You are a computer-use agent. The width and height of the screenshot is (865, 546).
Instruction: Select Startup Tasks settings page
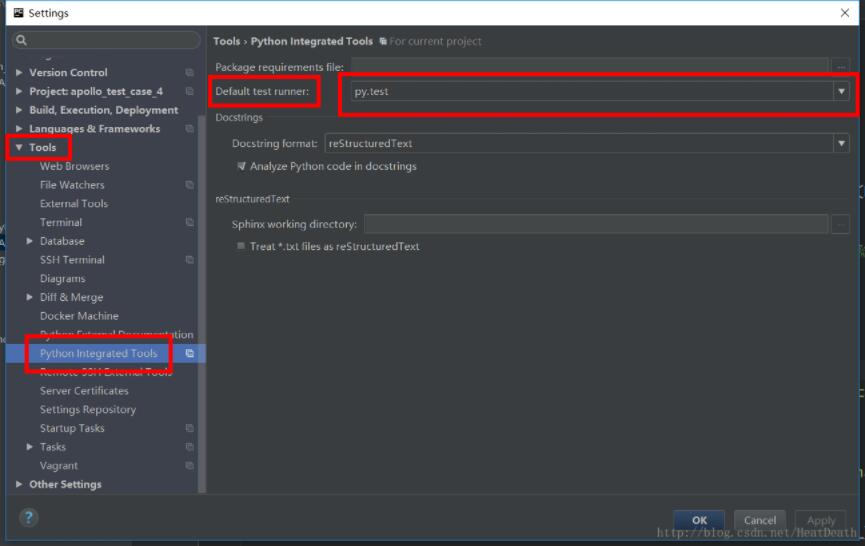click(72, 428)
